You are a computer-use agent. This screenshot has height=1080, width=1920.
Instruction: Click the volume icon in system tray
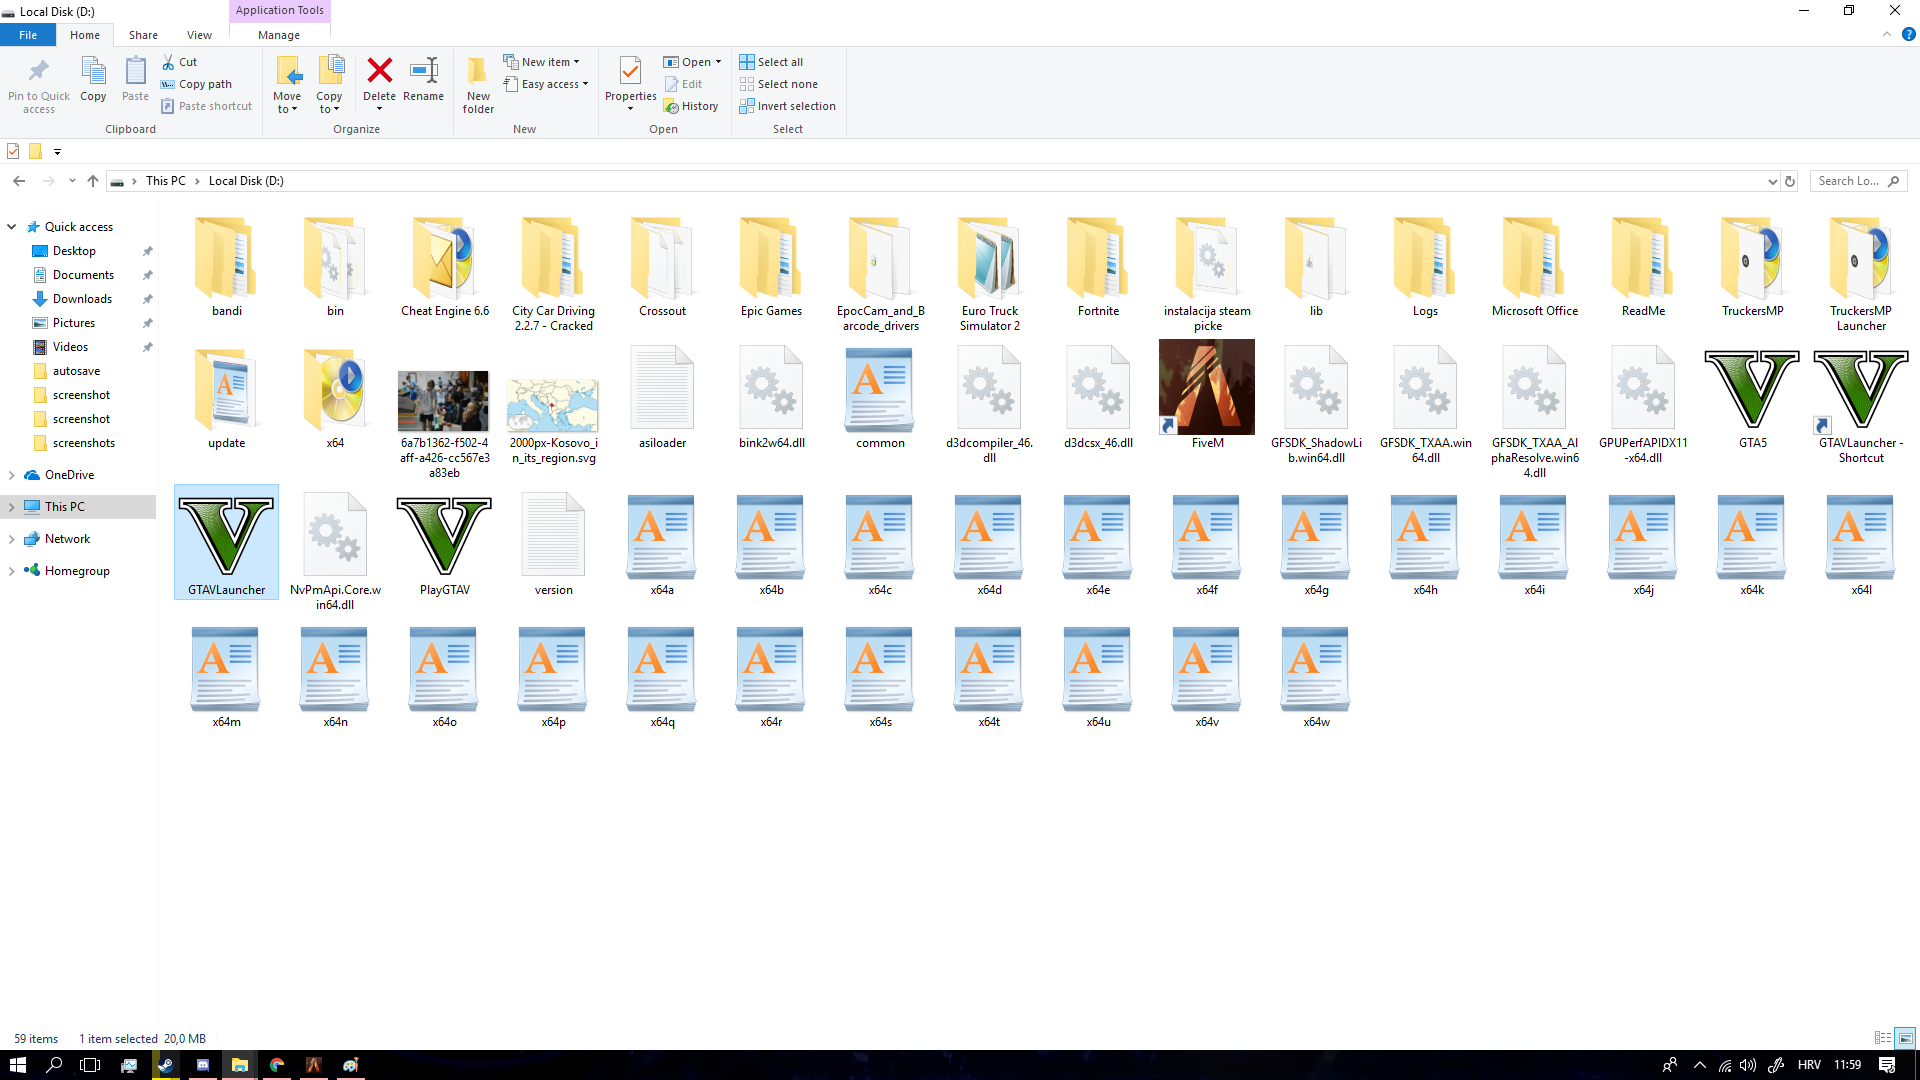tap(1747, 1065)
